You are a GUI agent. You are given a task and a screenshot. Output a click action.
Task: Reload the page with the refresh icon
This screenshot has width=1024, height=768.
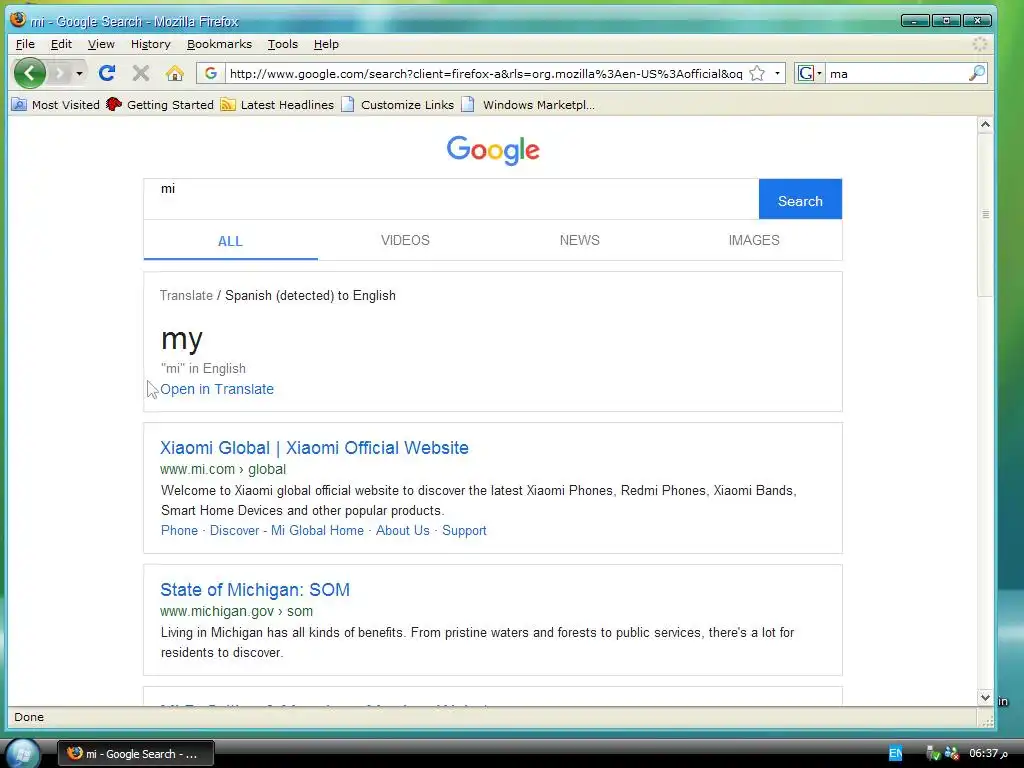click(x=107, y=73)
